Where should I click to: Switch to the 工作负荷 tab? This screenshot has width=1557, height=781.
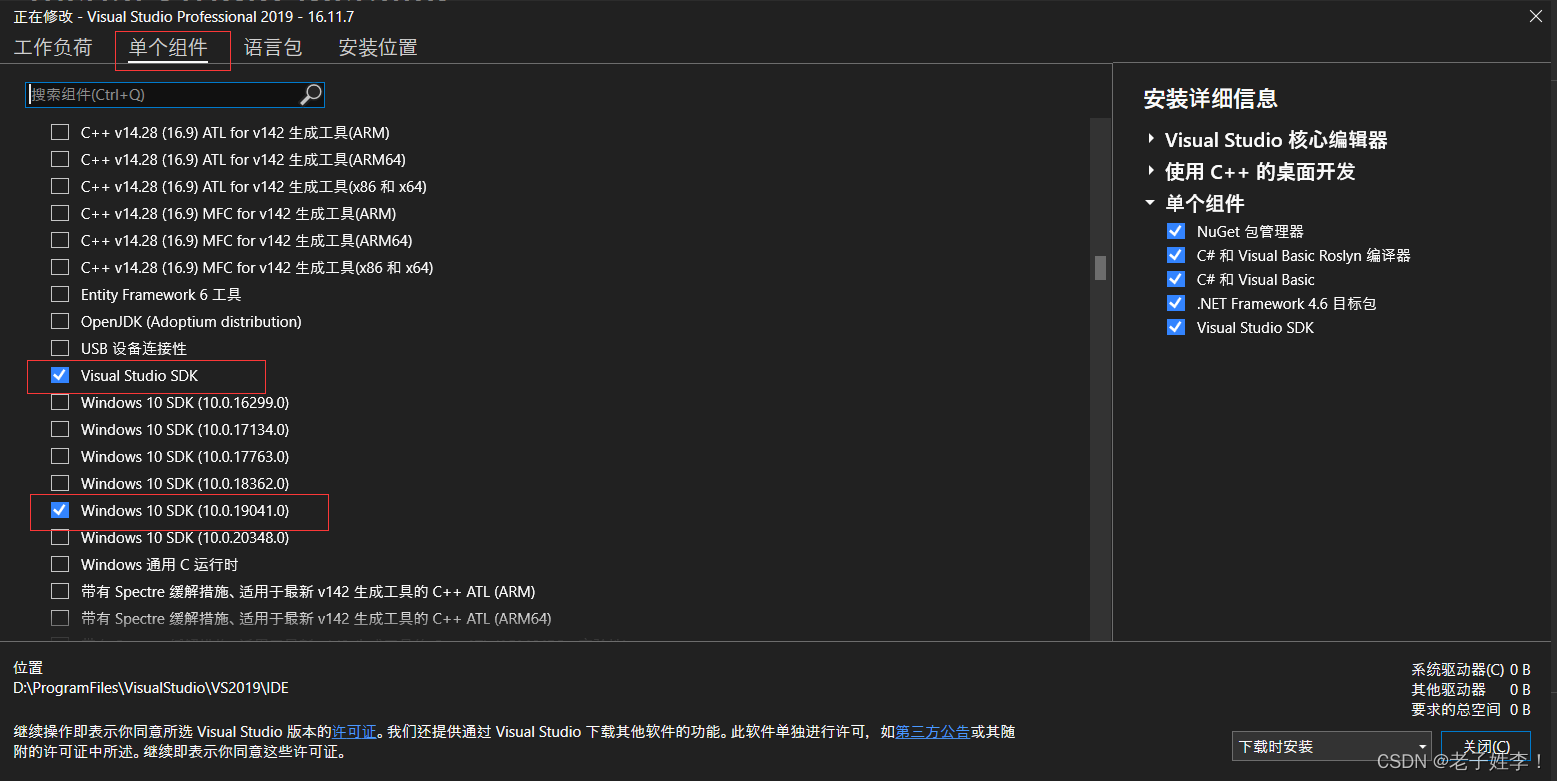click(53, 47)
